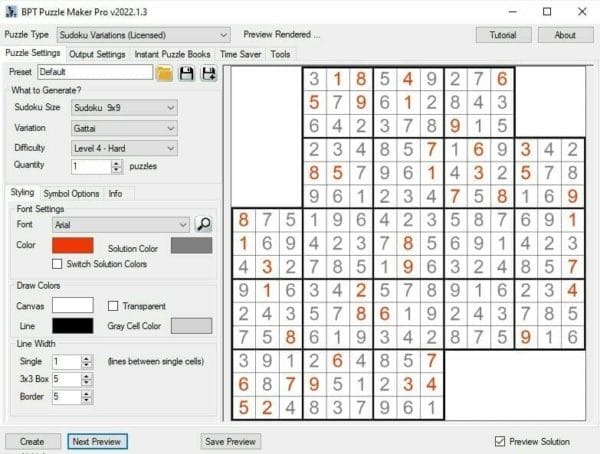Pick the Gray Cell Color swatch

(x=191, y=326)
